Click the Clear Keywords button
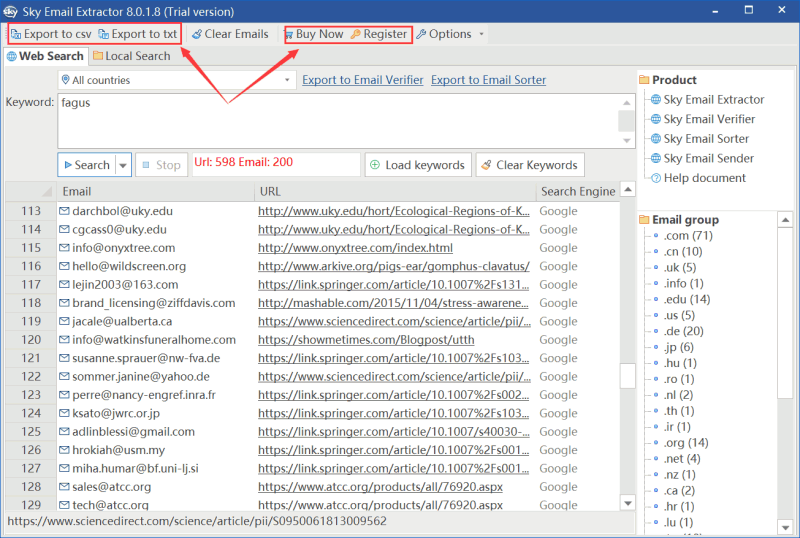The width and height of the screenshot is (800, 538). [529, 165]
